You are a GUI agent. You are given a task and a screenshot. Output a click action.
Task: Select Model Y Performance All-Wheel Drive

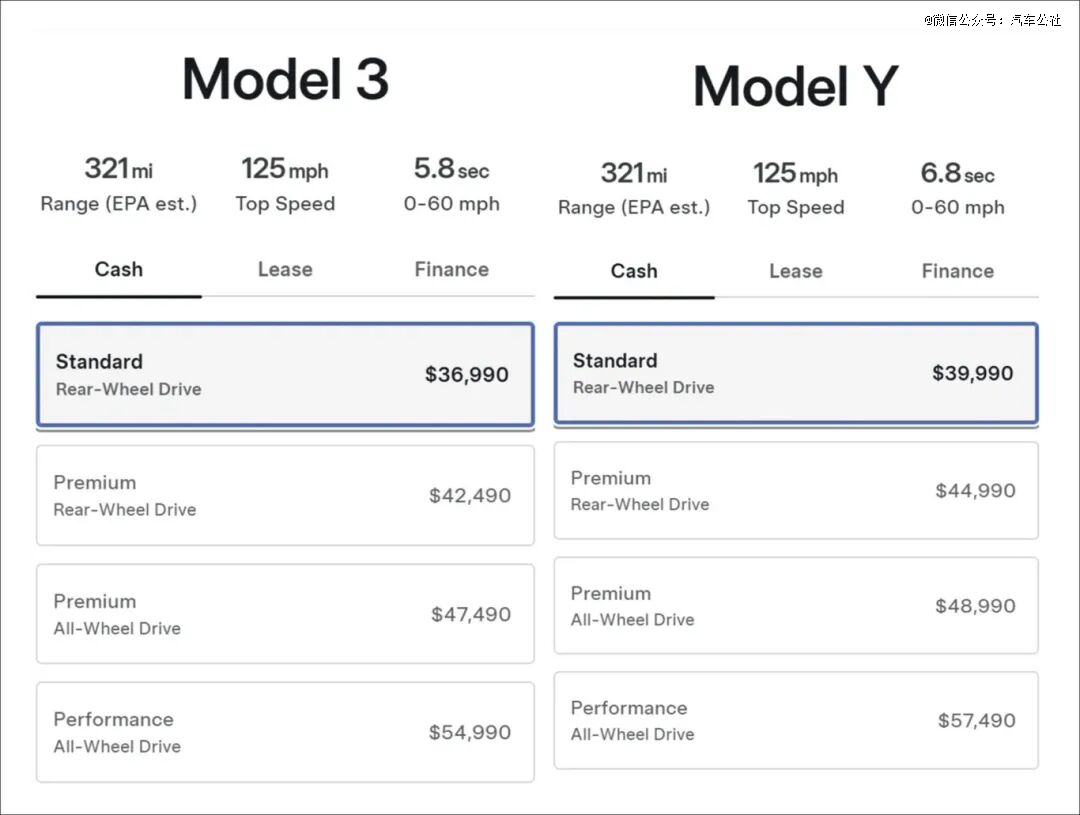(x=796, y=720)
